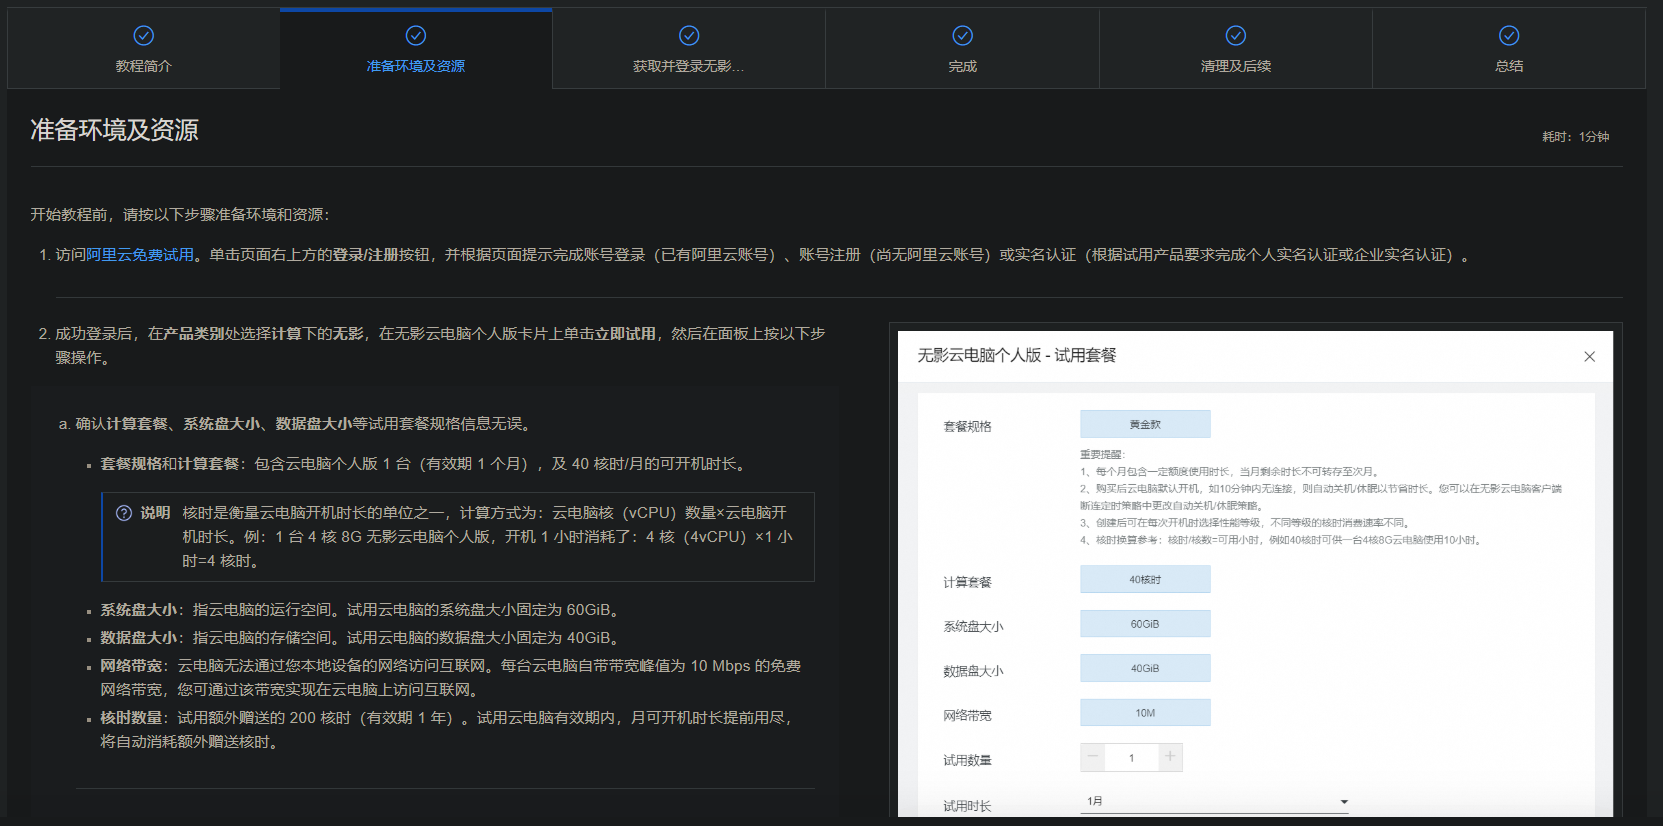1663x826 pixels.
Task: Click checkmark icon above 获取并登录无影
Action: click(x=689, y=36)
